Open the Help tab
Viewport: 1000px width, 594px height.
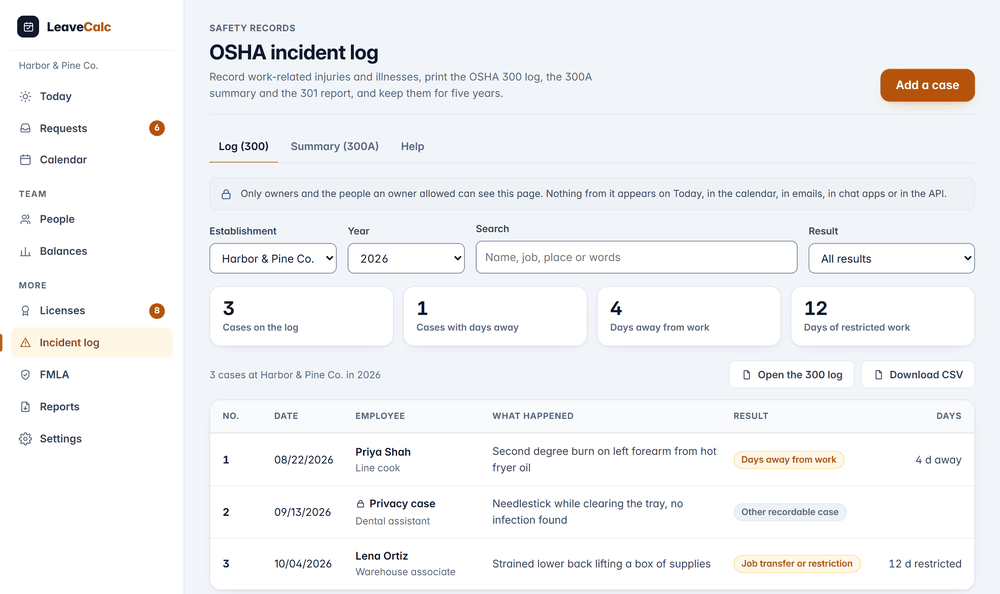tap(413, 147)
